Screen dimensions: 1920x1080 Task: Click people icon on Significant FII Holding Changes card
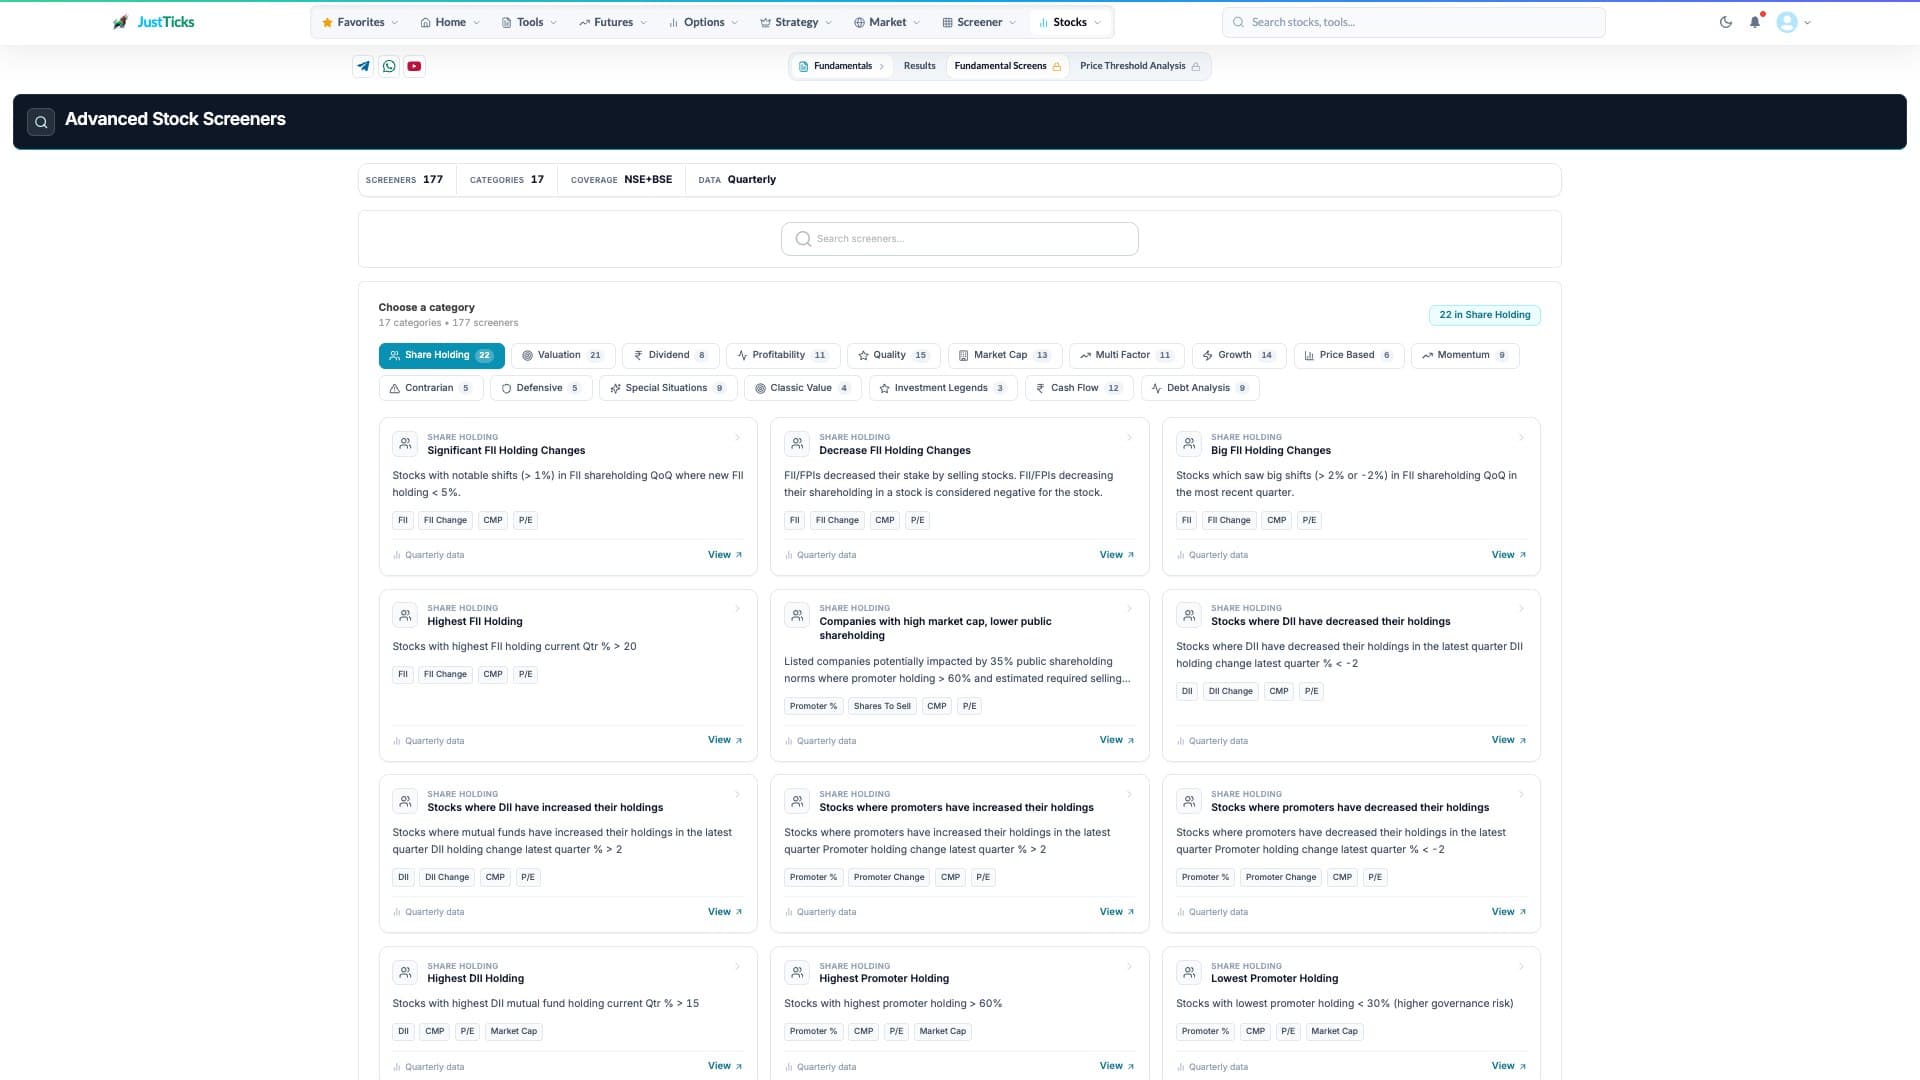tap(405, 443)
